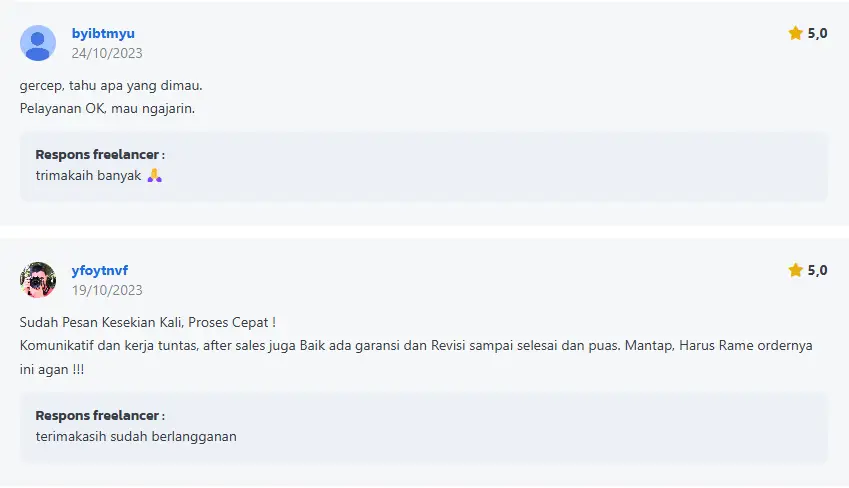Screen dimensions: 849x488
Task: Click second 'Respons freelancer :' heading
Action: [x=100, y=415]
